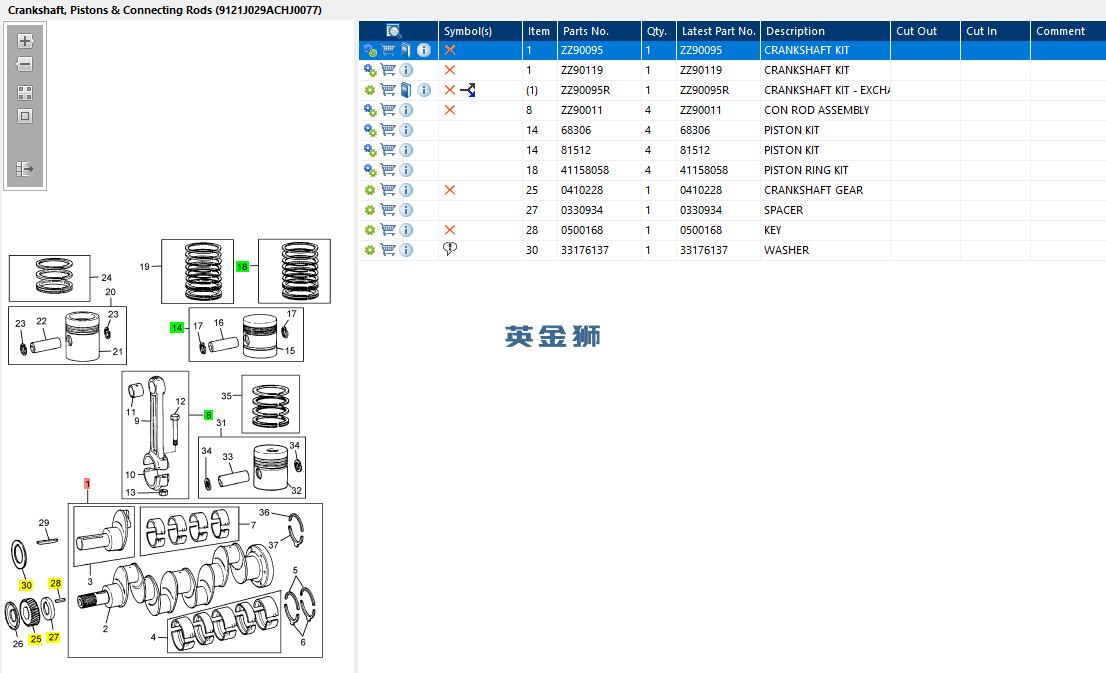Click the book icon on ZZ90095R row
1106x673 pixels.
[406, 90]
